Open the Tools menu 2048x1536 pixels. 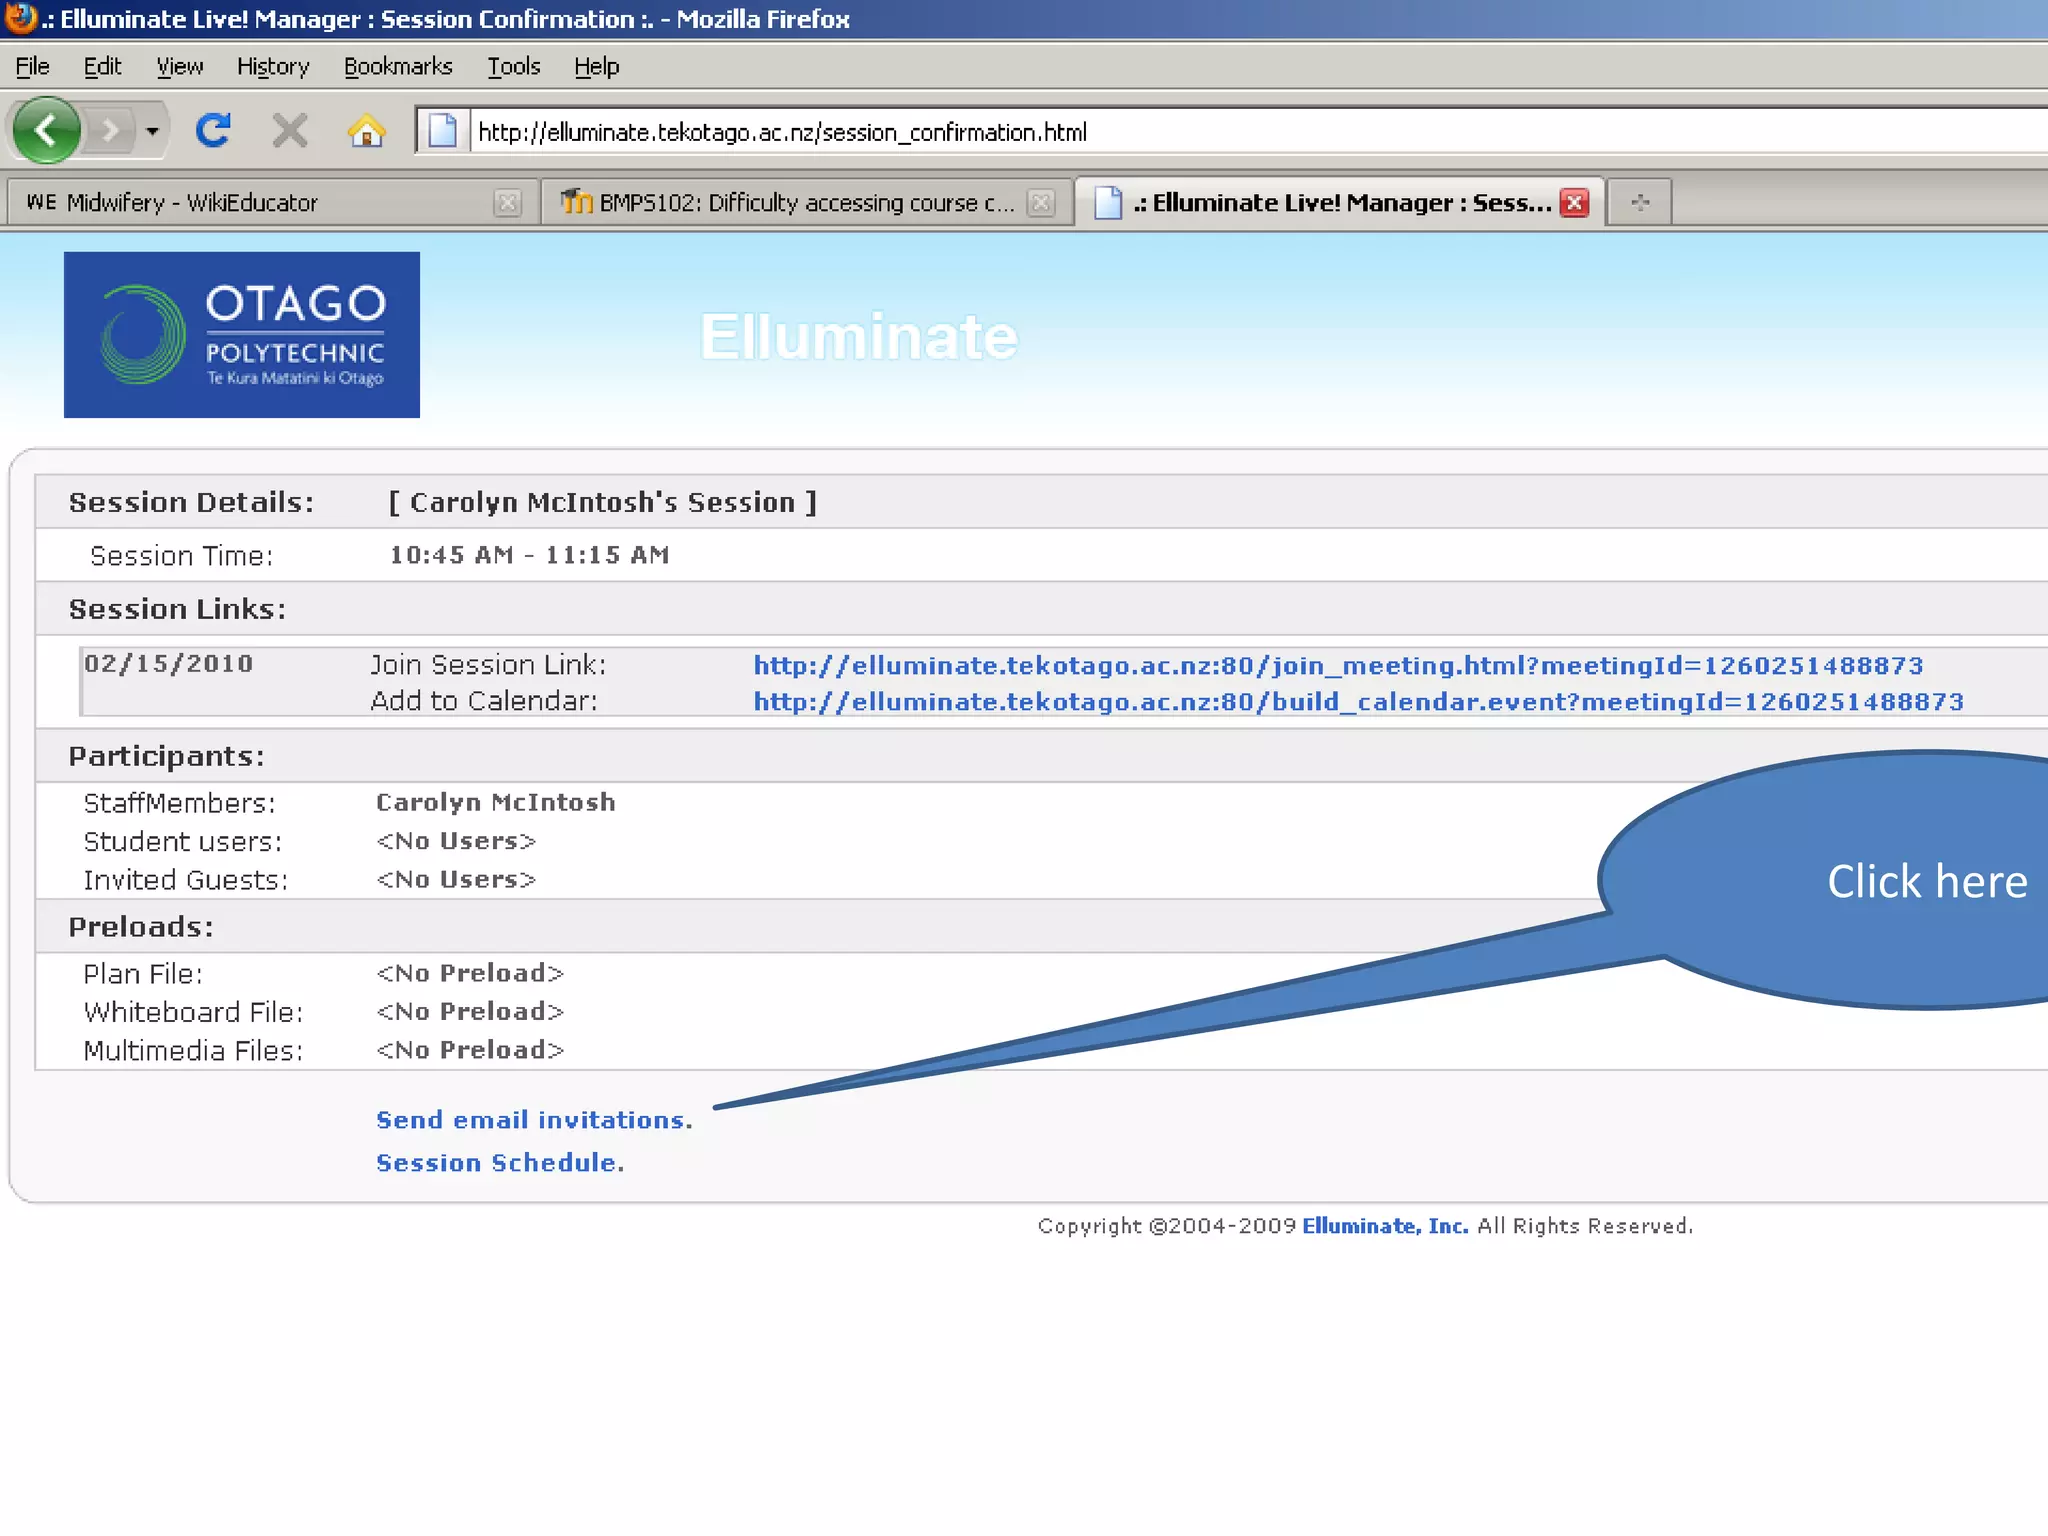click(x=514, y=67)
